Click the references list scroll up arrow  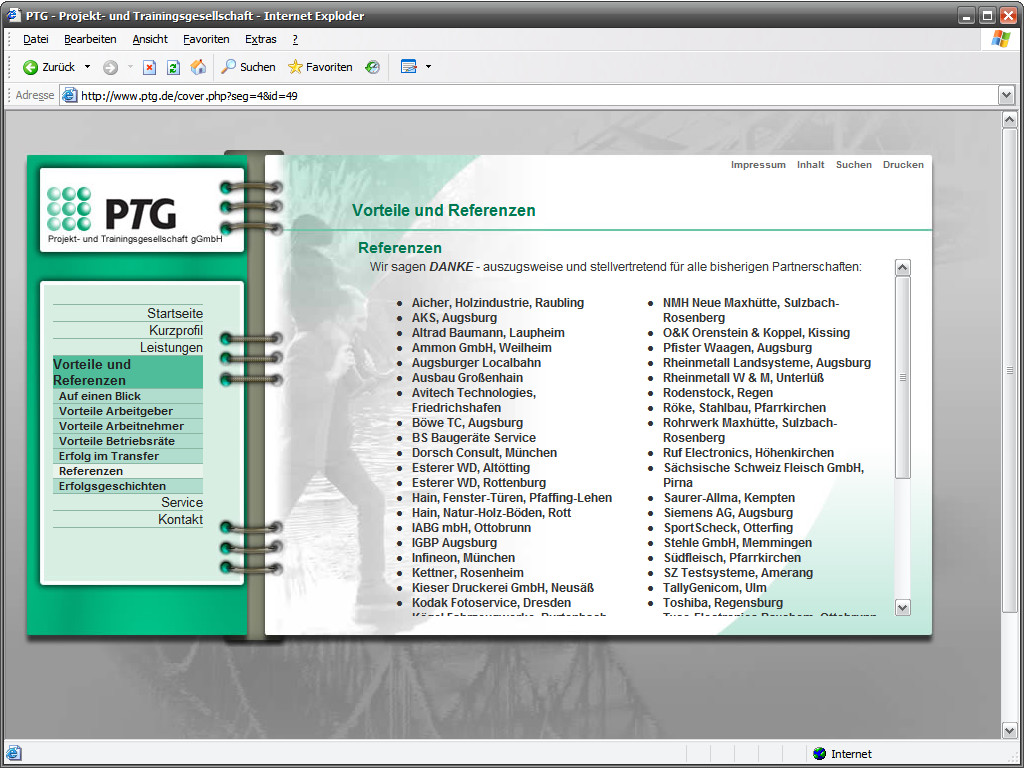pos(903,267)
